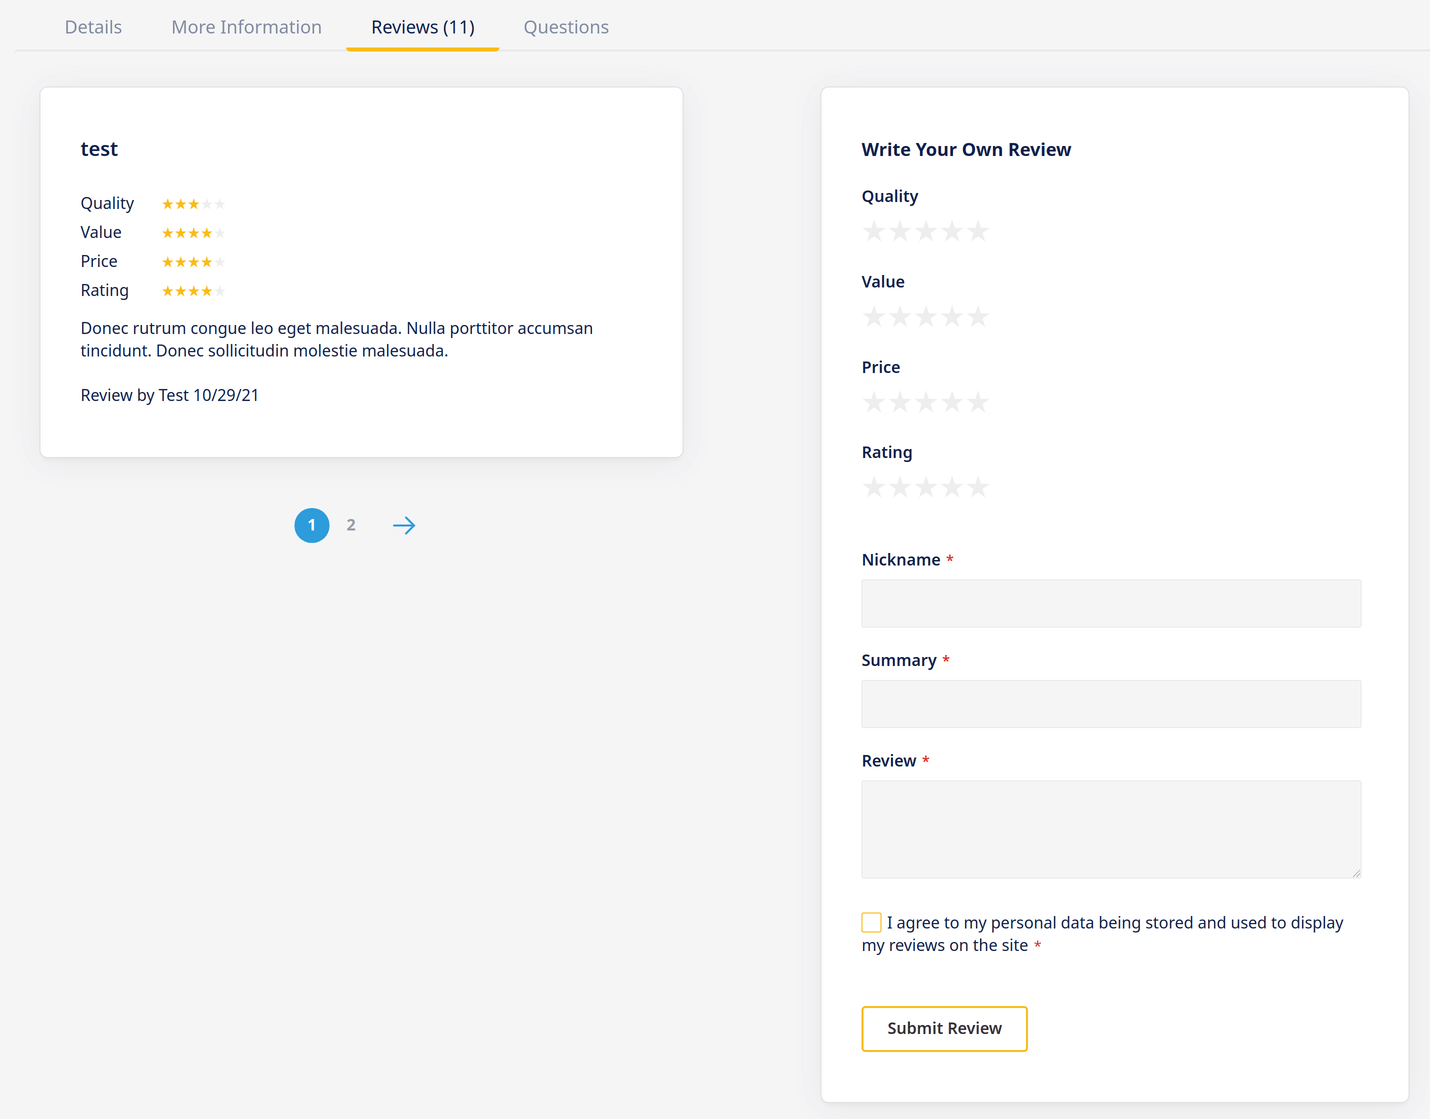Open the More Information tab
This screenshot has width=1430, height=1119.
pos(246,27)
